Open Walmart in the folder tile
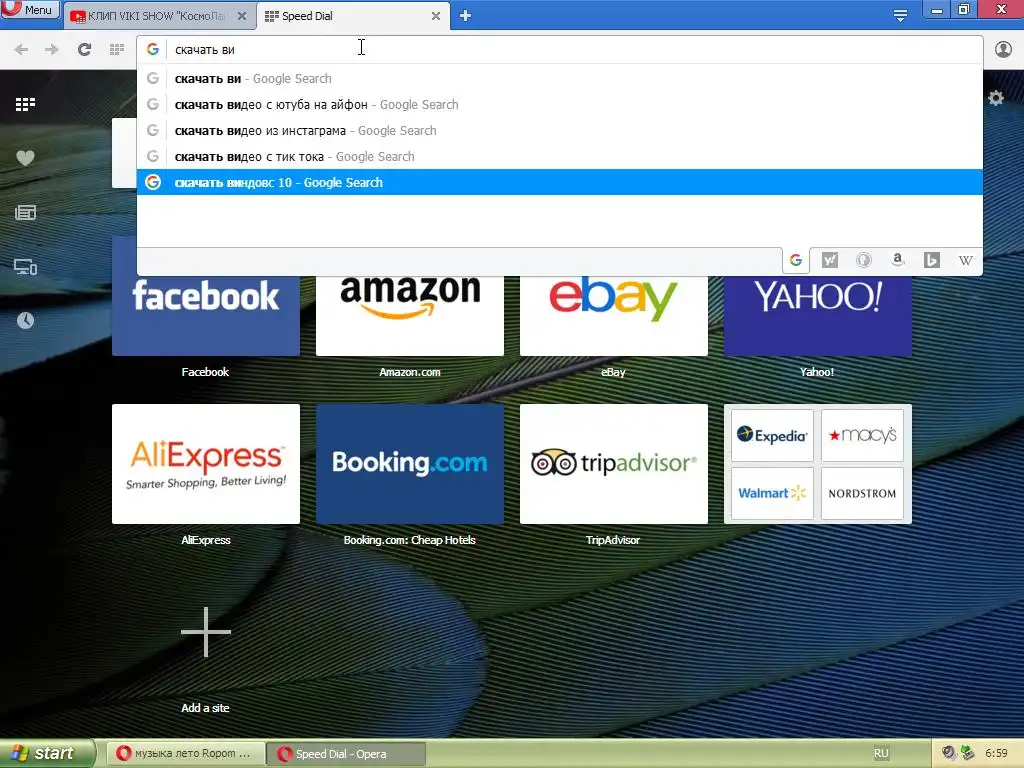Viewport: 1024px width, 768px height. 772,493
